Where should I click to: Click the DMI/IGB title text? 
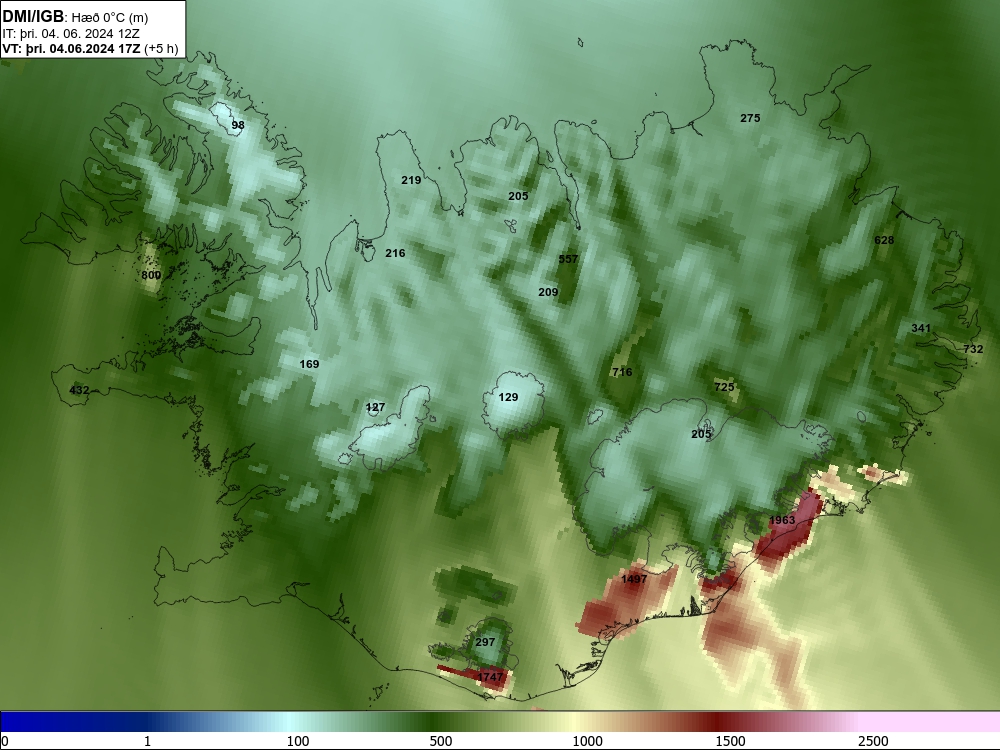click(33, 16)
